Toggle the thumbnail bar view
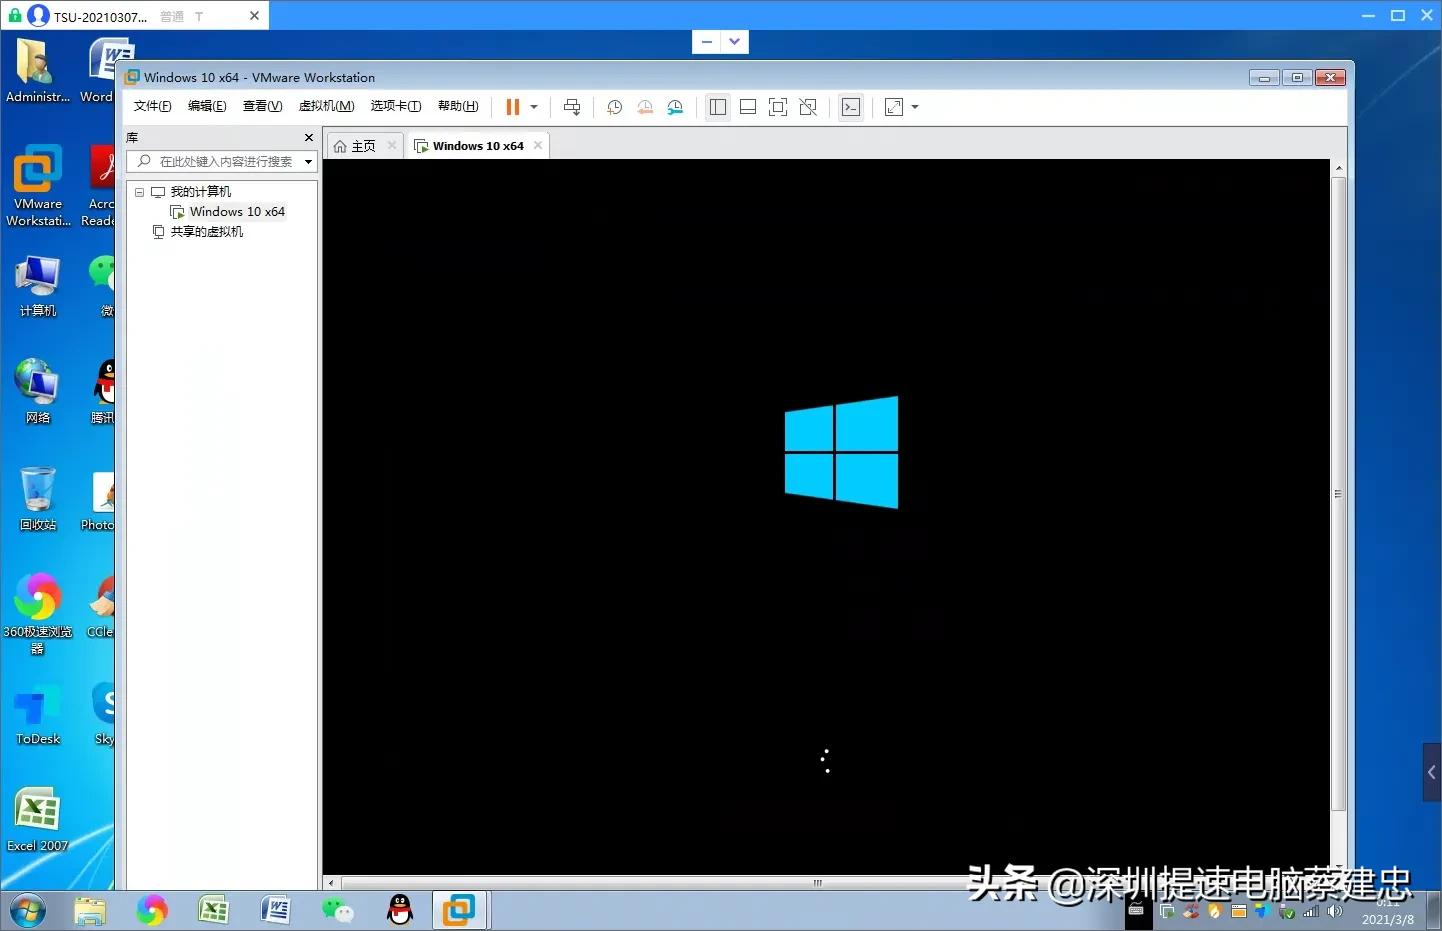 click(747, 107)
